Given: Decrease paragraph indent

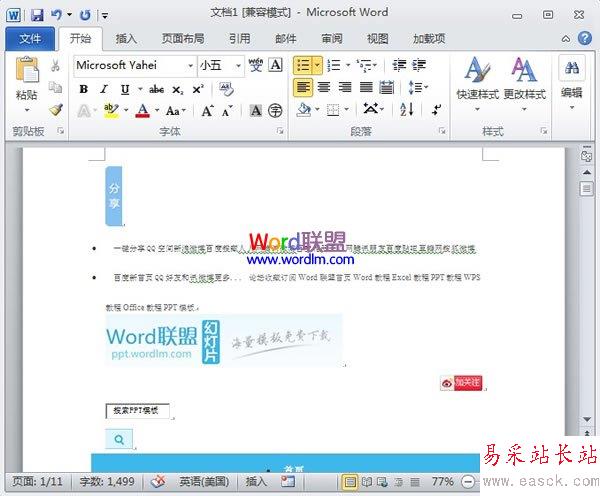Looking at the screenshot, I should coord(399,65).
